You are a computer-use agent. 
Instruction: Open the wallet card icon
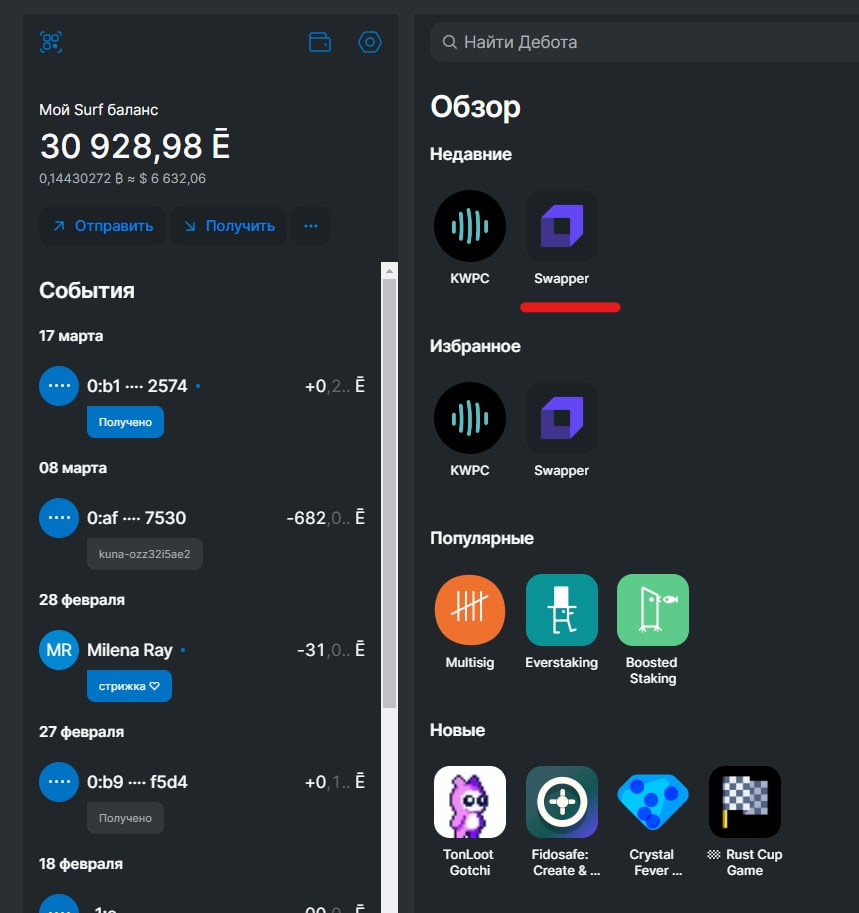coord(320,42)
